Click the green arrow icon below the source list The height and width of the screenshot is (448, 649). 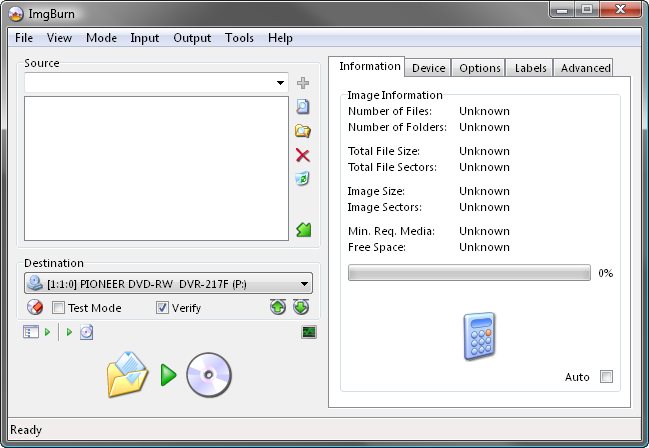click(303, 230)
